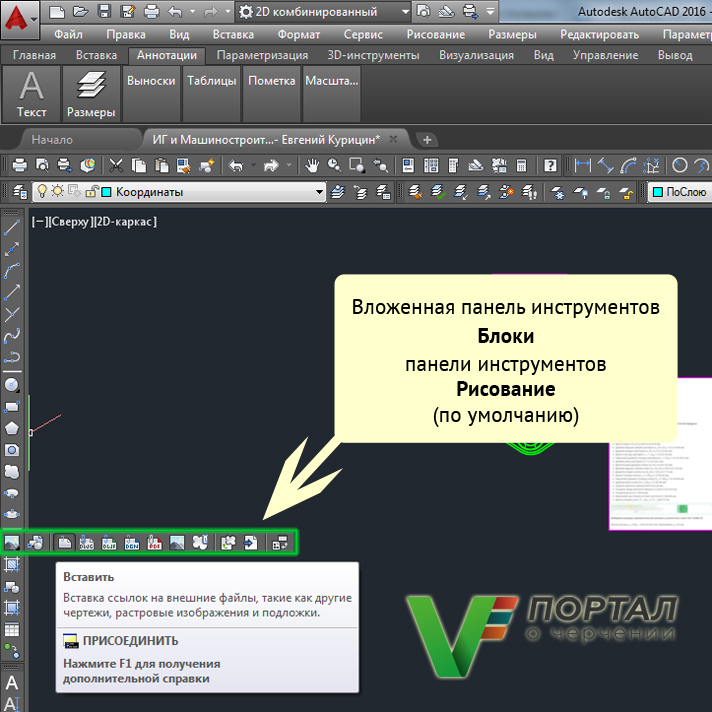Open the workspace dropdown '2D комбинированный'

[x=323, y=12]
